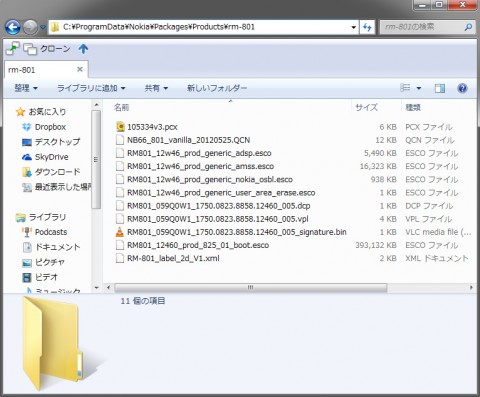480x397 pixels.
Task: Open ドキュメント library
Action: click(x=51, y=247)
